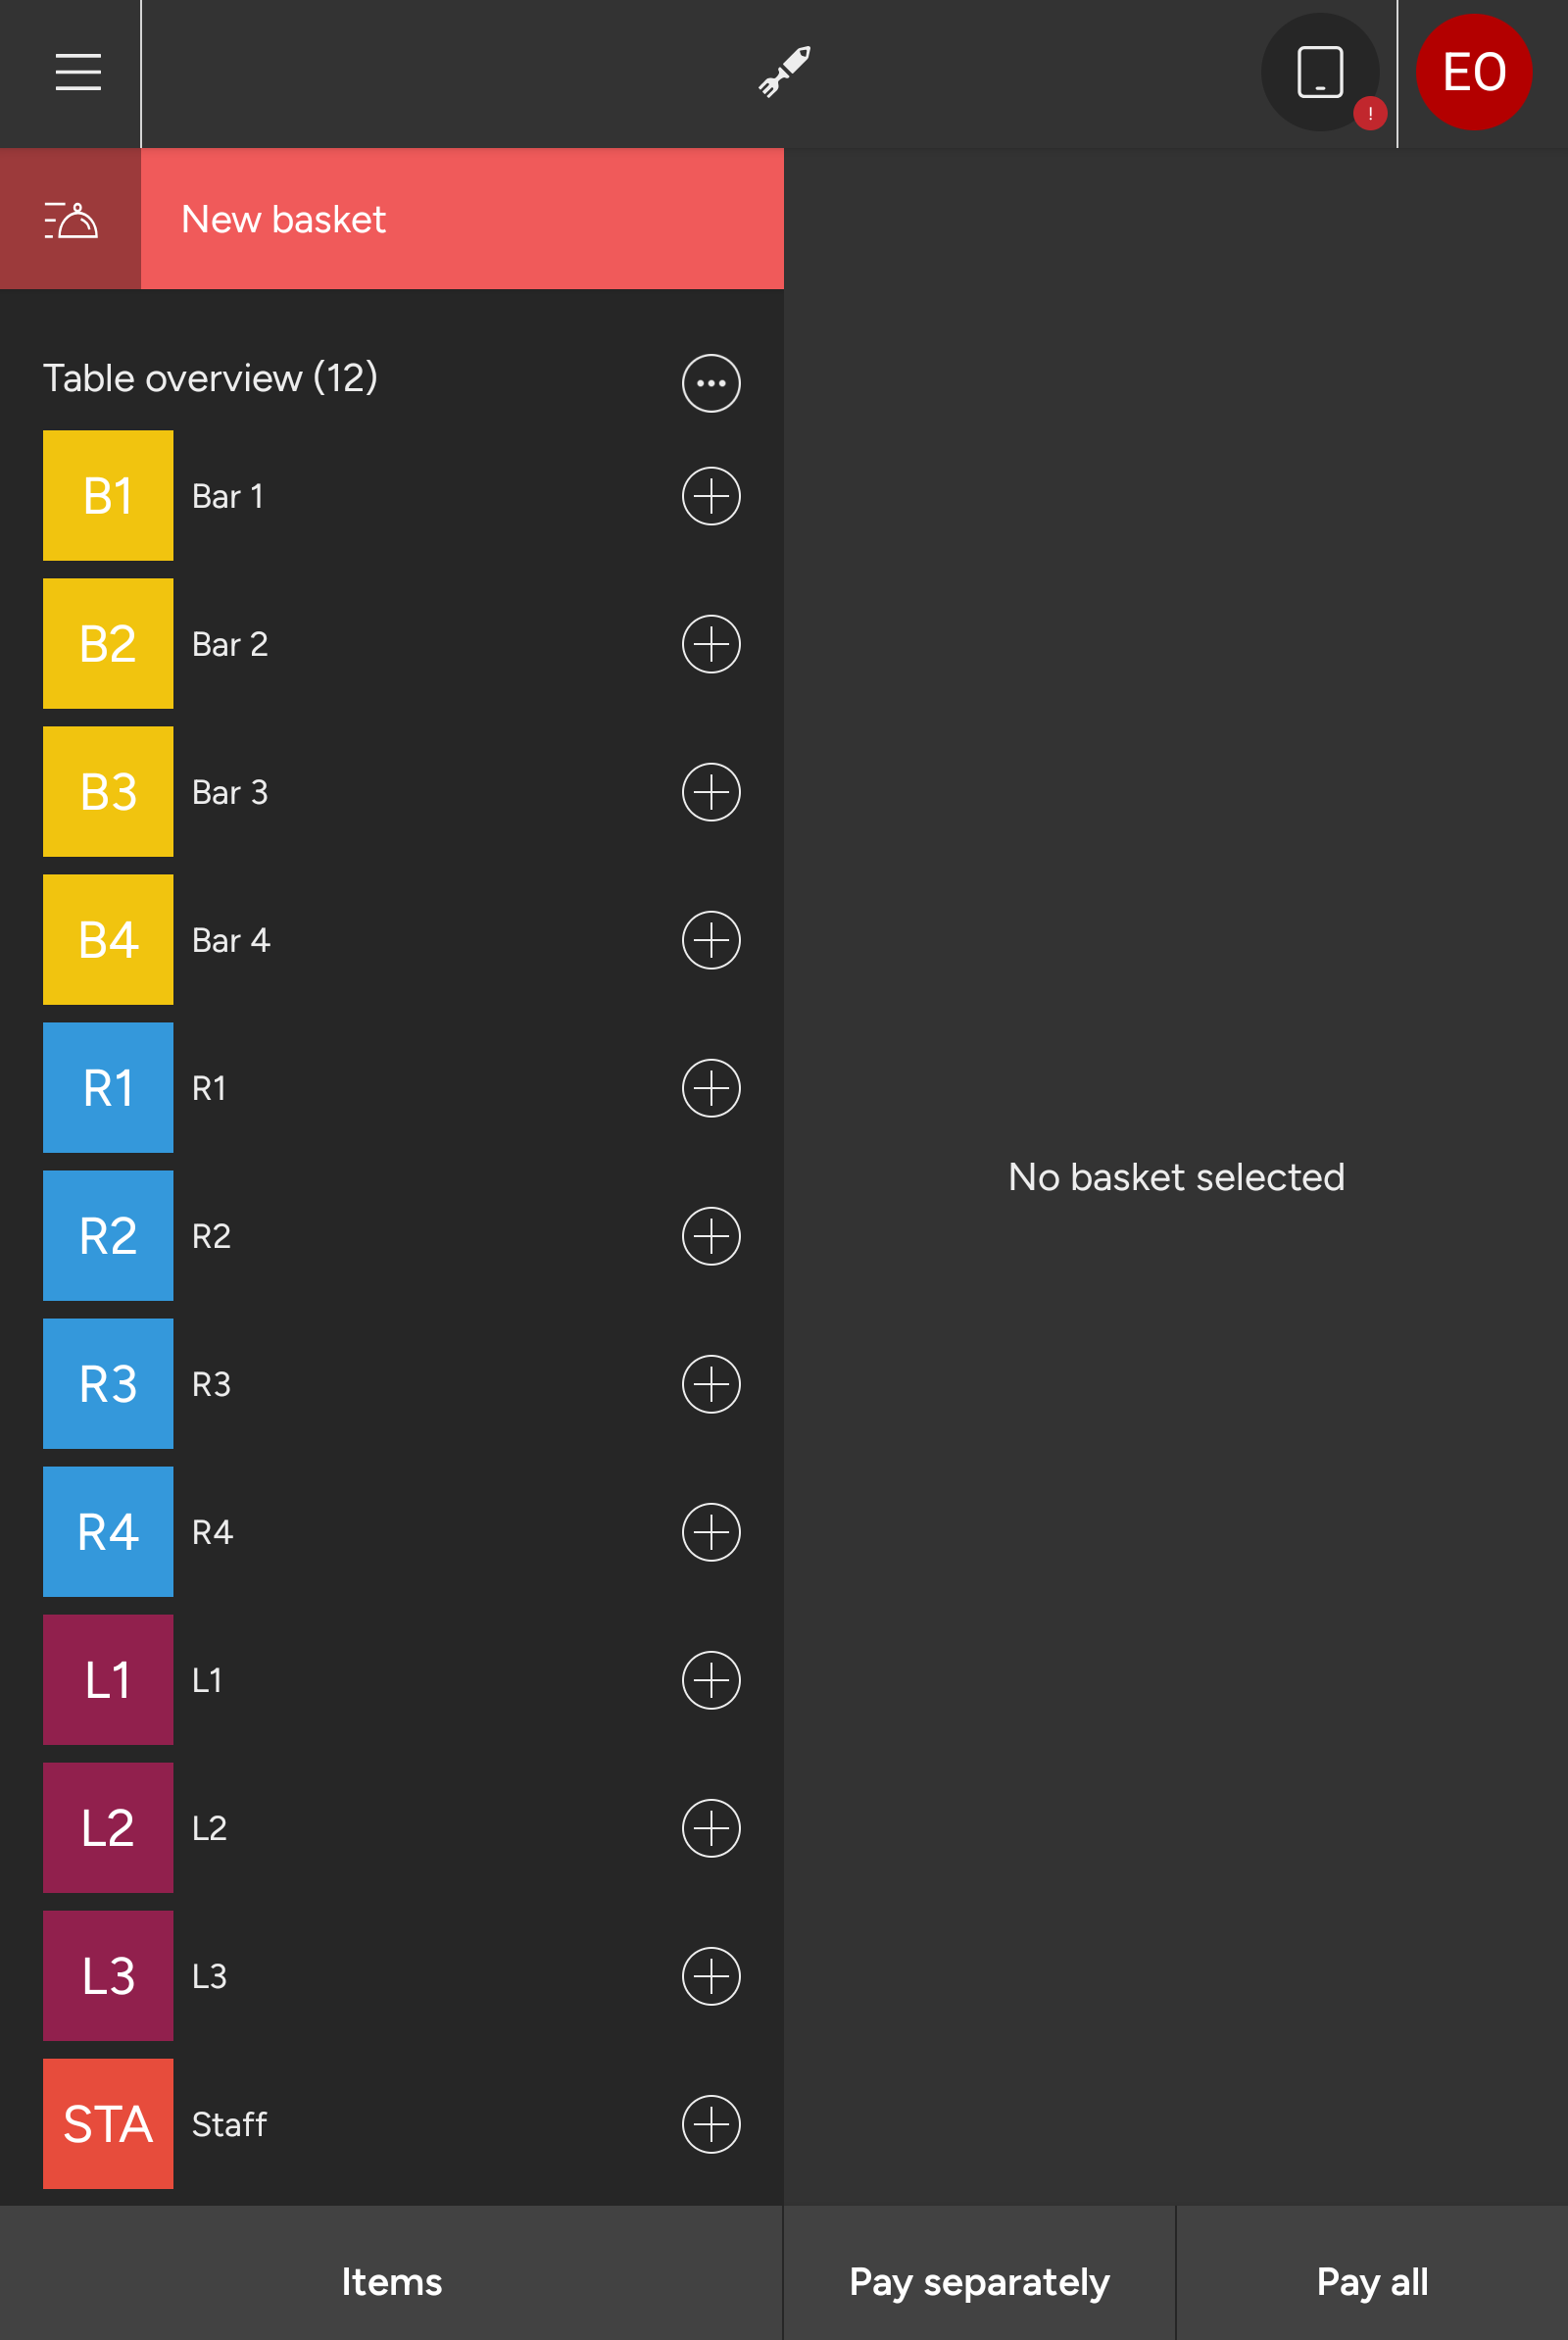Image resolution: width=1568 pixels, height=2340 pixels.
Task: Add a basket to Bar 4
Action: (711, 940)
